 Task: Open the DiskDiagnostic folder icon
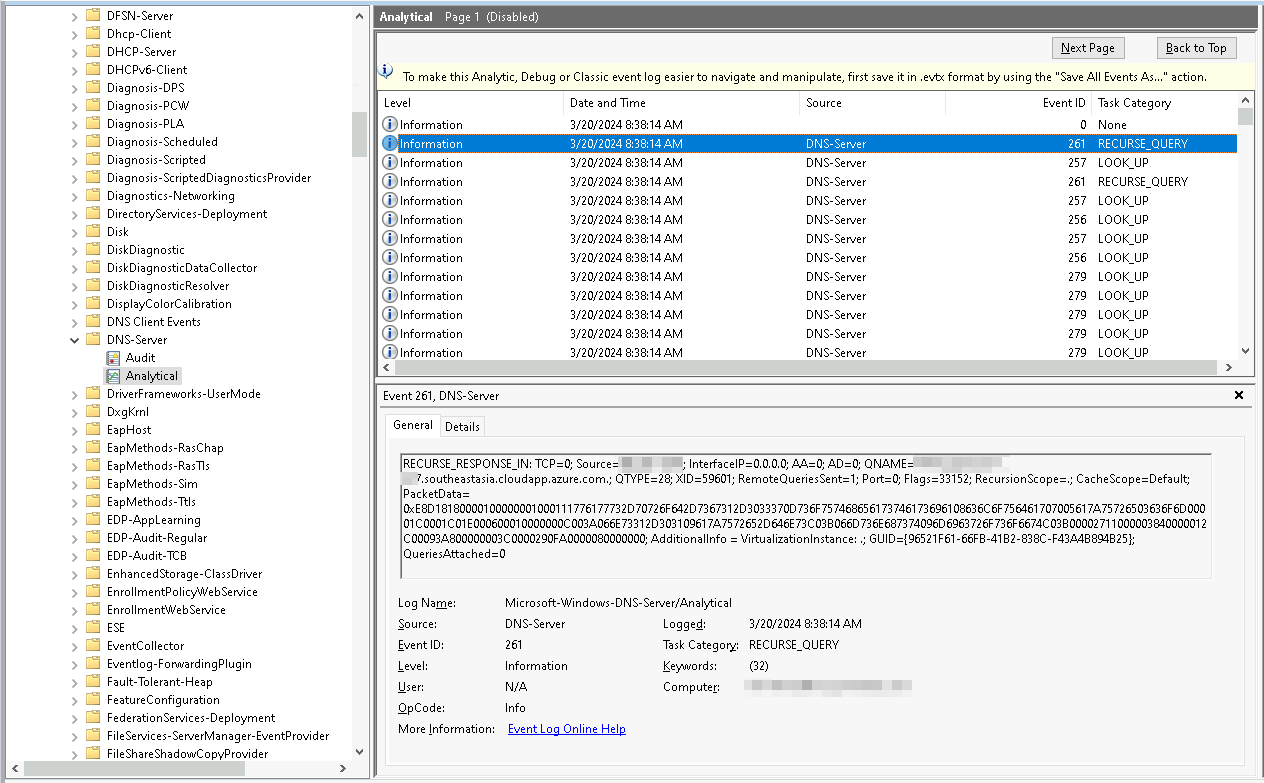click(95, 249)
